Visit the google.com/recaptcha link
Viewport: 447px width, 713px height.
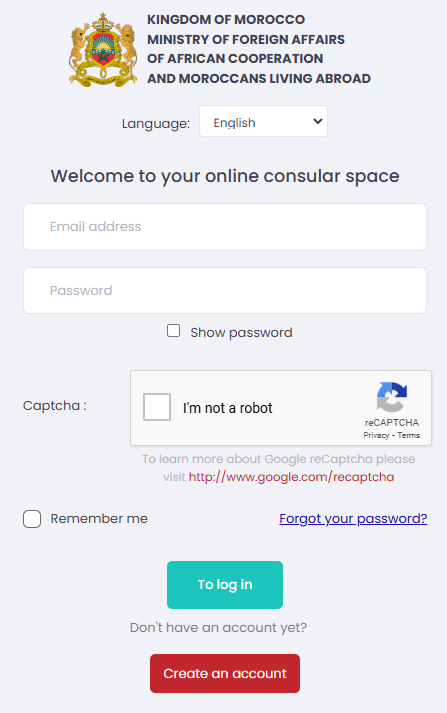tap(291, 477)
